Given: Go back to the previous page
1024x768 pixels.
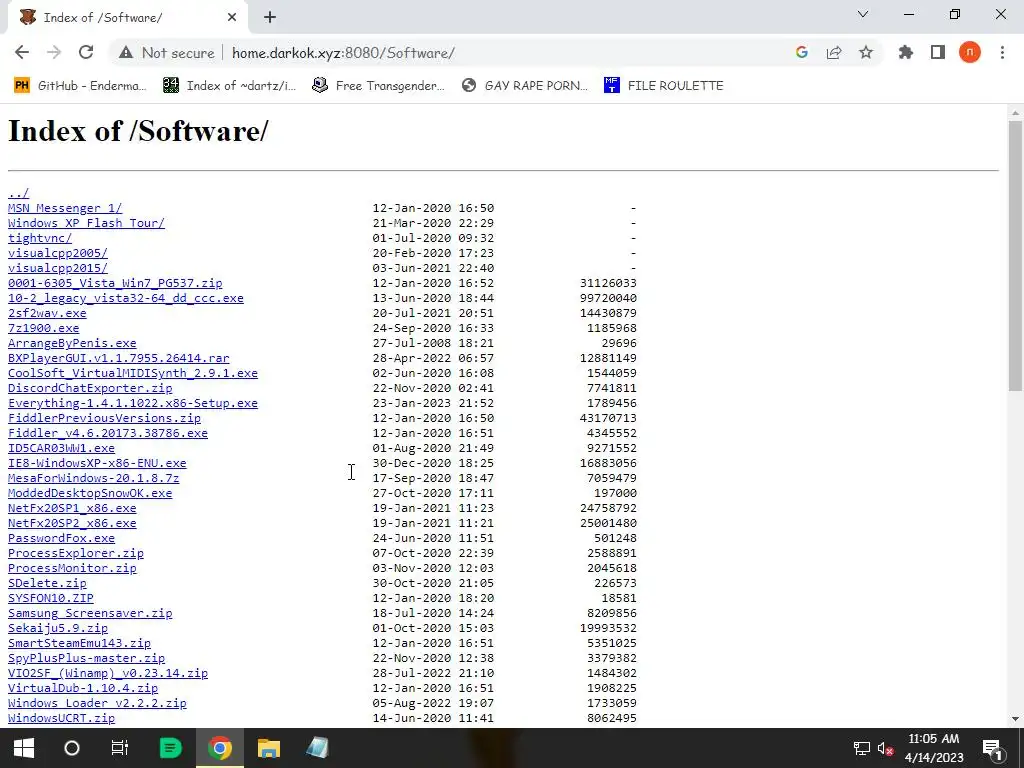Looking at the screenshot, I should click(x=22, y=52).
